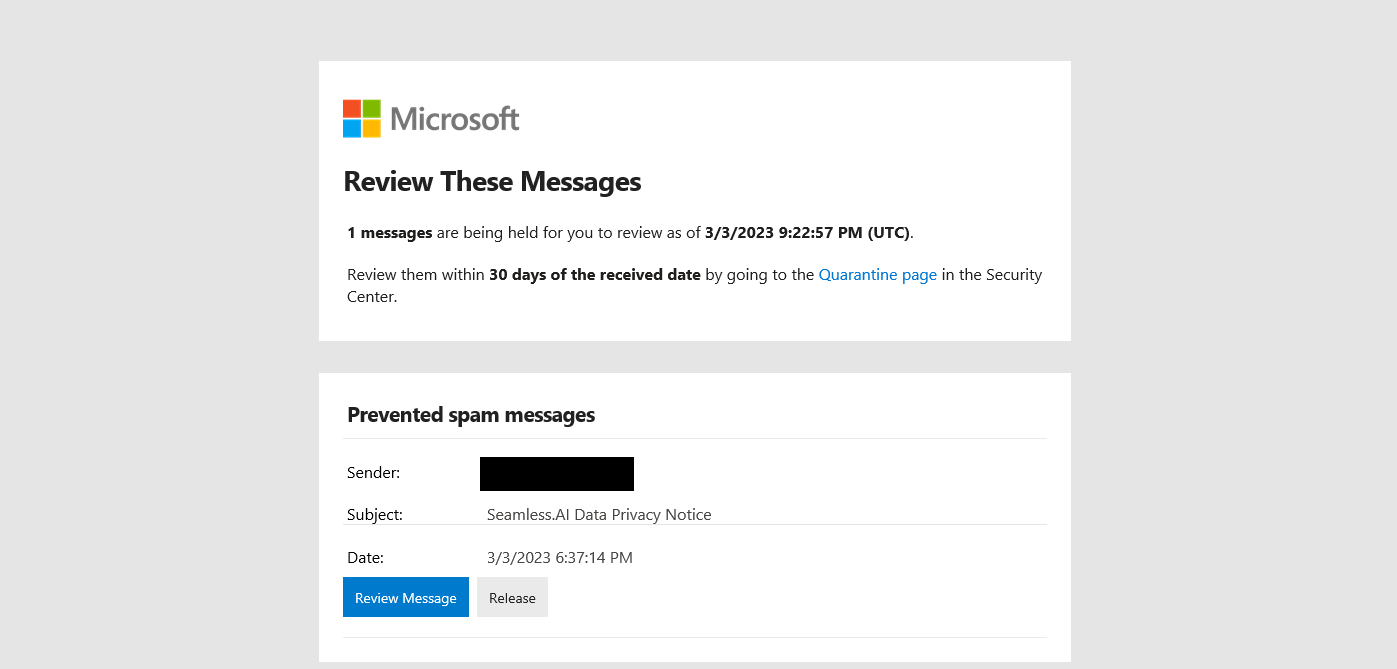Click the Microsoft wordmark text
This screenshot has height=669, width=1397.
[x=455, y=117]
